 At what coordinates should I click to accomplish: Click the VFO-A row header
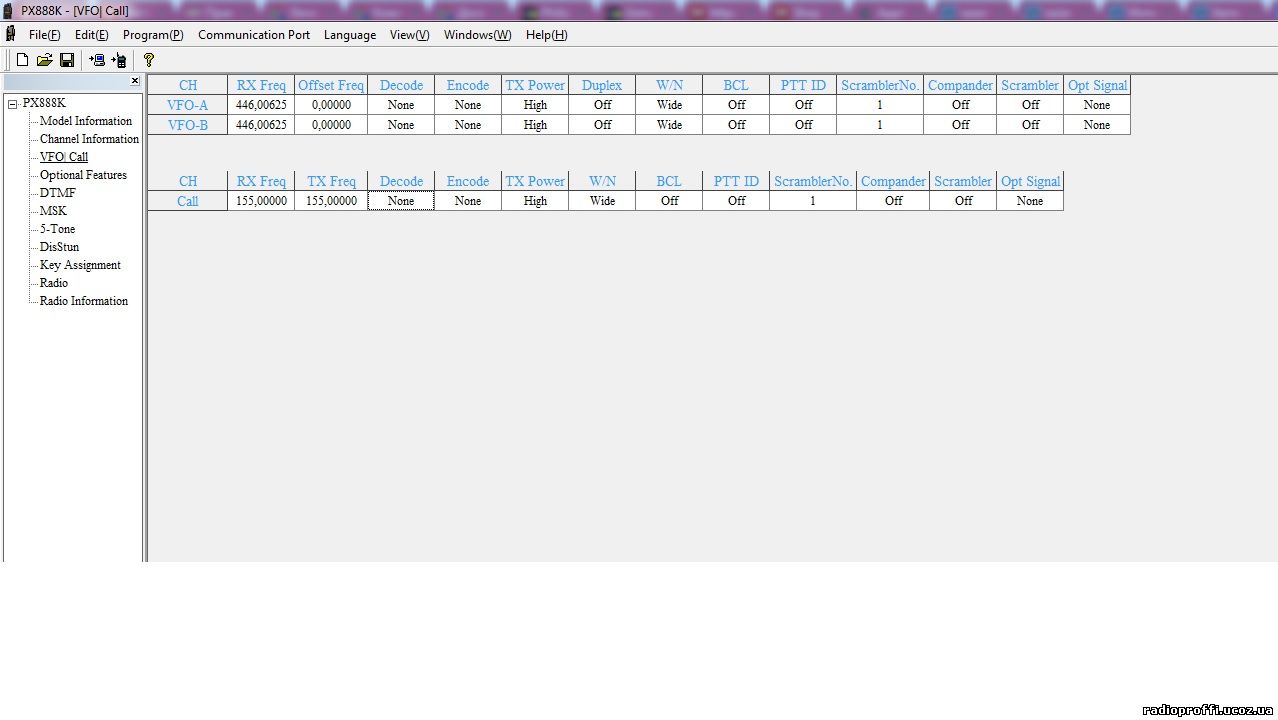[188, 105]
